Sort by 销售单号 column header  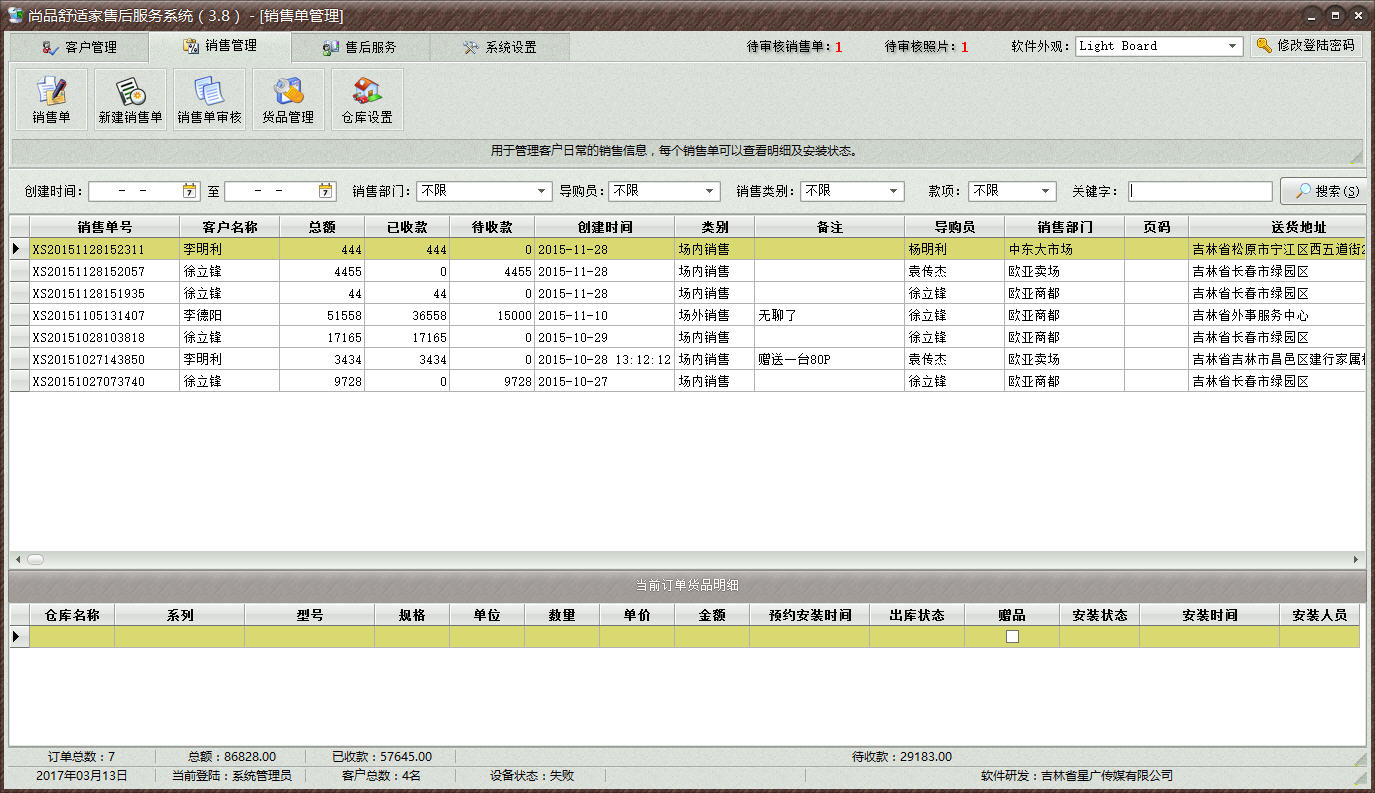(x=105, y=227)
